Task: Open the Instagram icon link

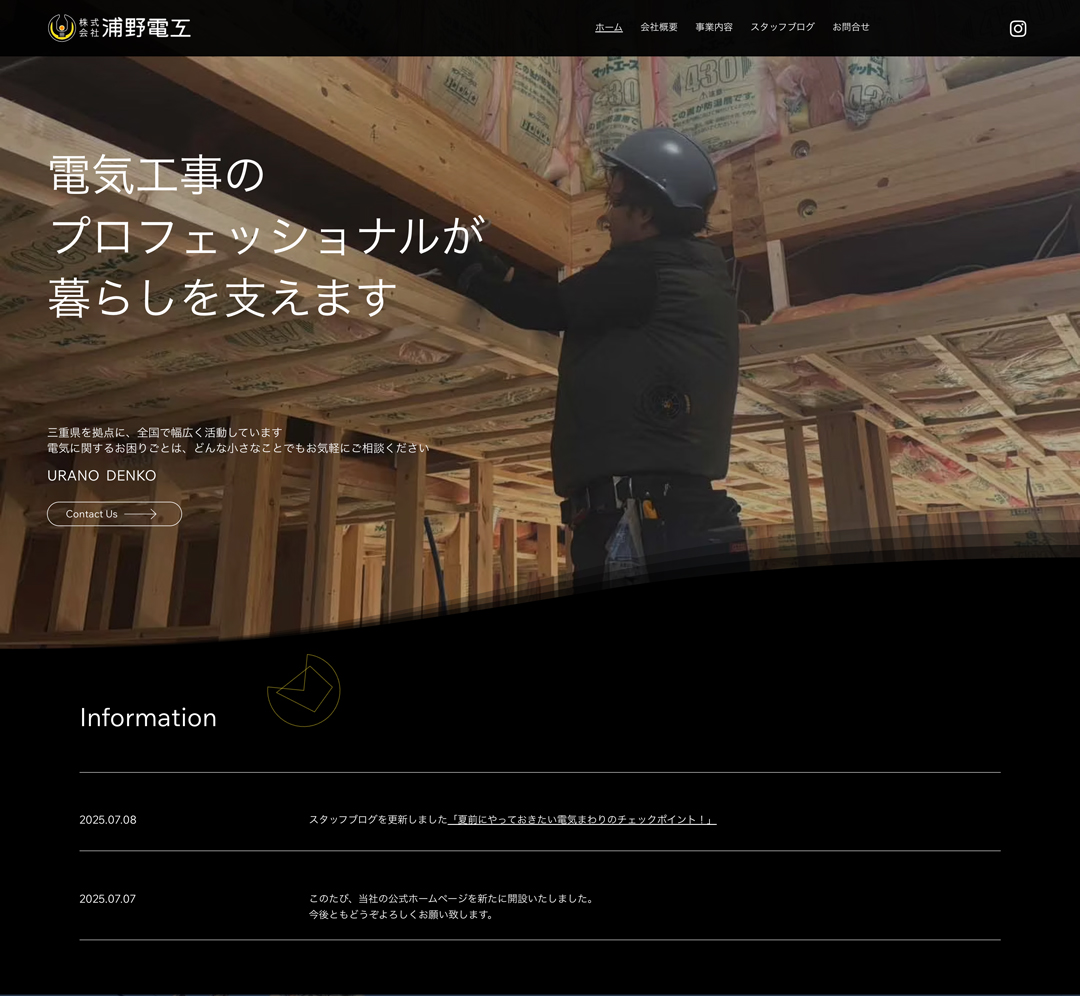Action: (x=1018, y=28)
